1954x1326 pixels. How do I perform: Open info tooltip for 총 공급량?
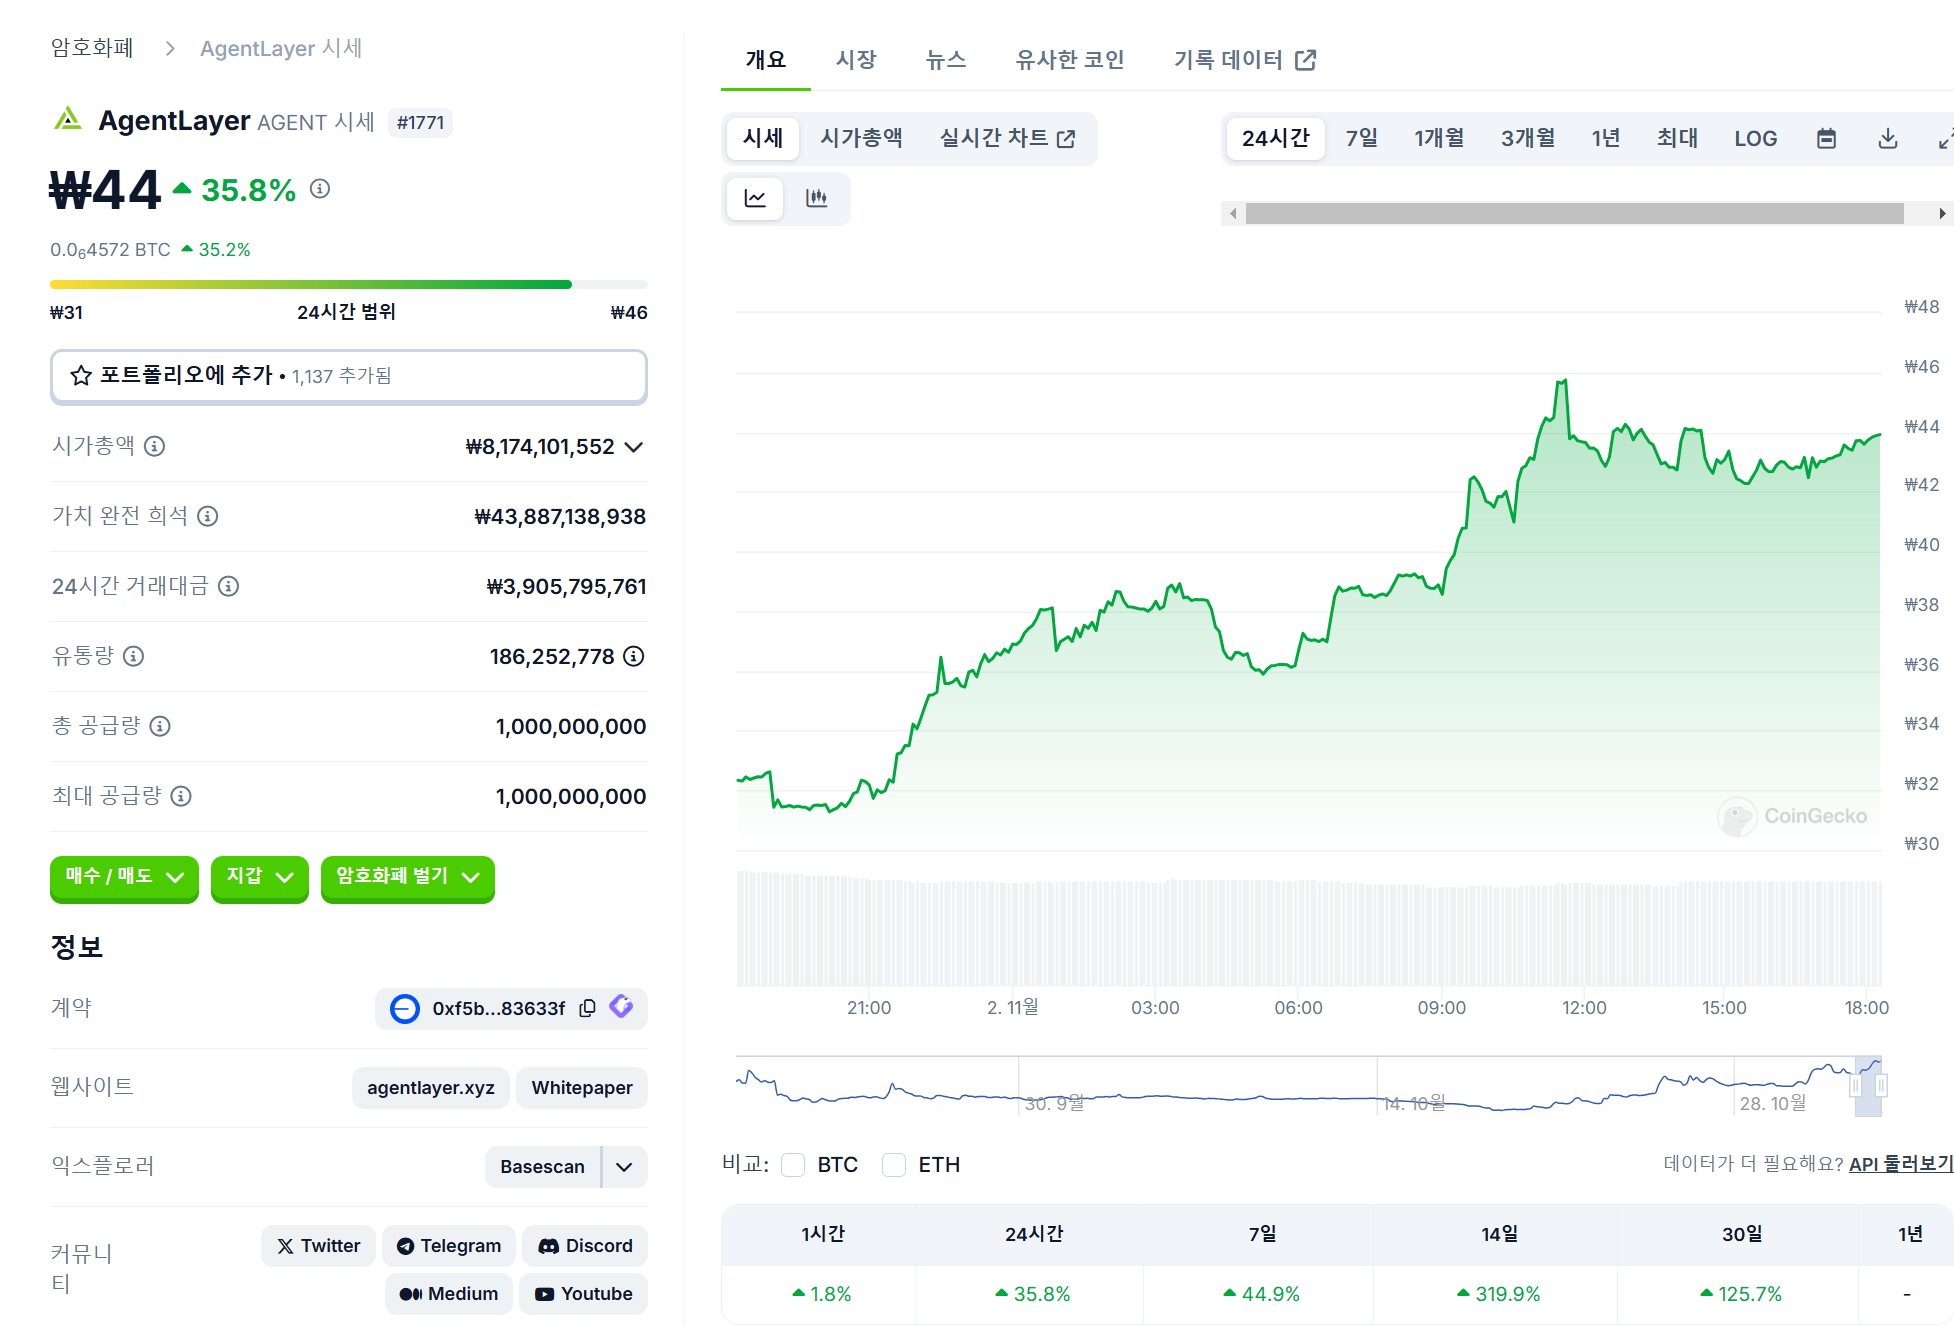(160, 726)
